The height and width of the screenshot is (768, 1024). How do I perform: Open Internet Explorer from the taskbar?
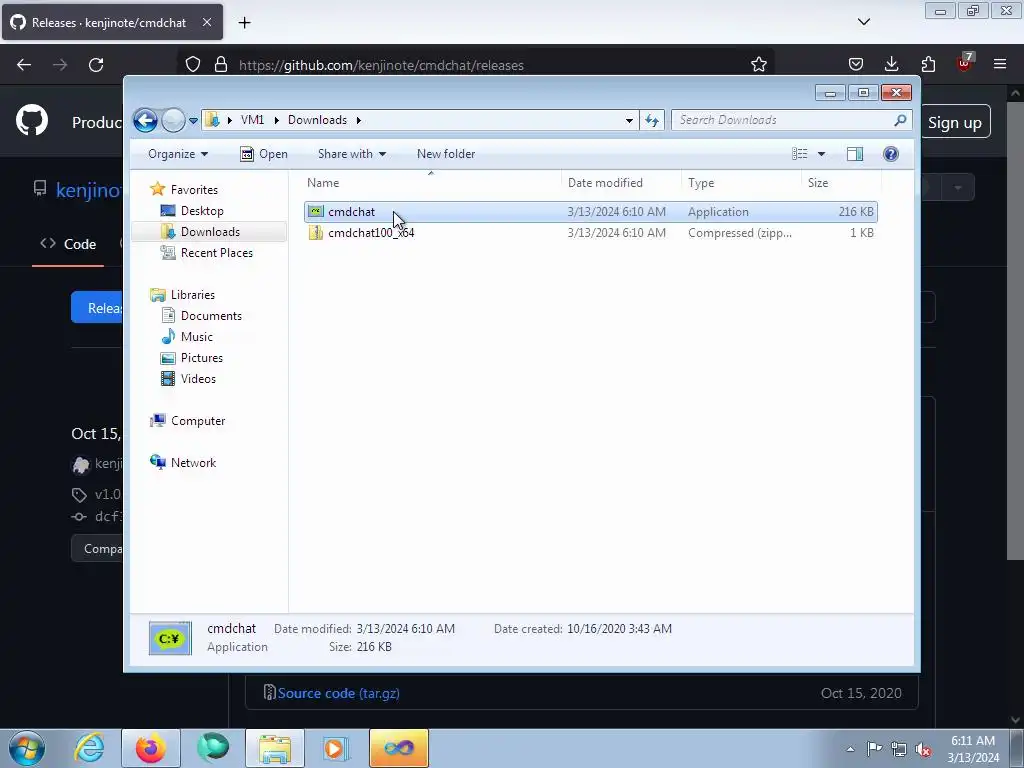point(89,748)
